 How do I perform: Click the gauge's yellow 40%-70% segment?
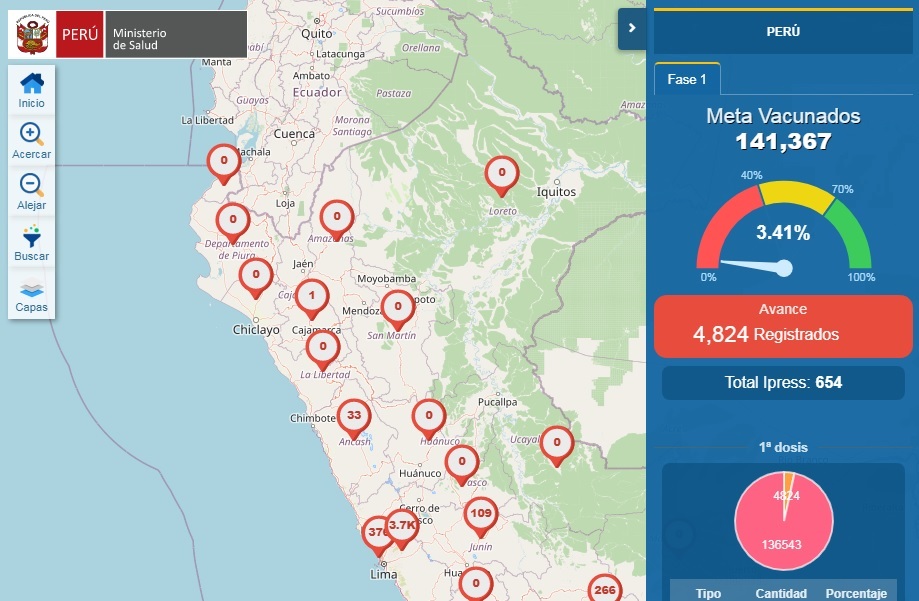pyautogui.click(x=797, y=193)
